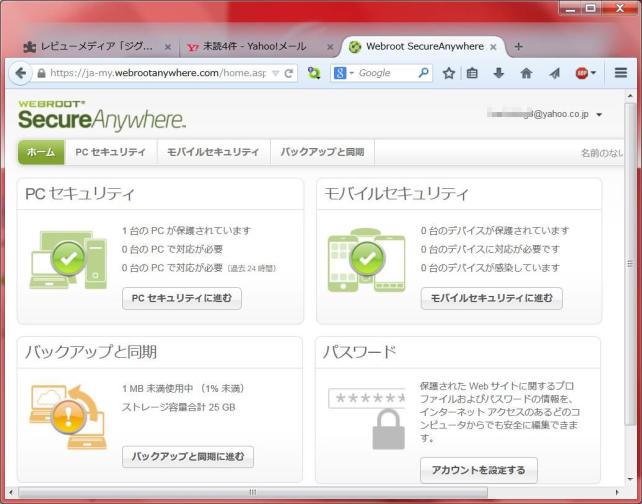Image resolution: width=642 pixels, height=504 pixels.
Task: Click the mobile devices checkmark icon
Action: pyautogui.click(x=367, y=258)
